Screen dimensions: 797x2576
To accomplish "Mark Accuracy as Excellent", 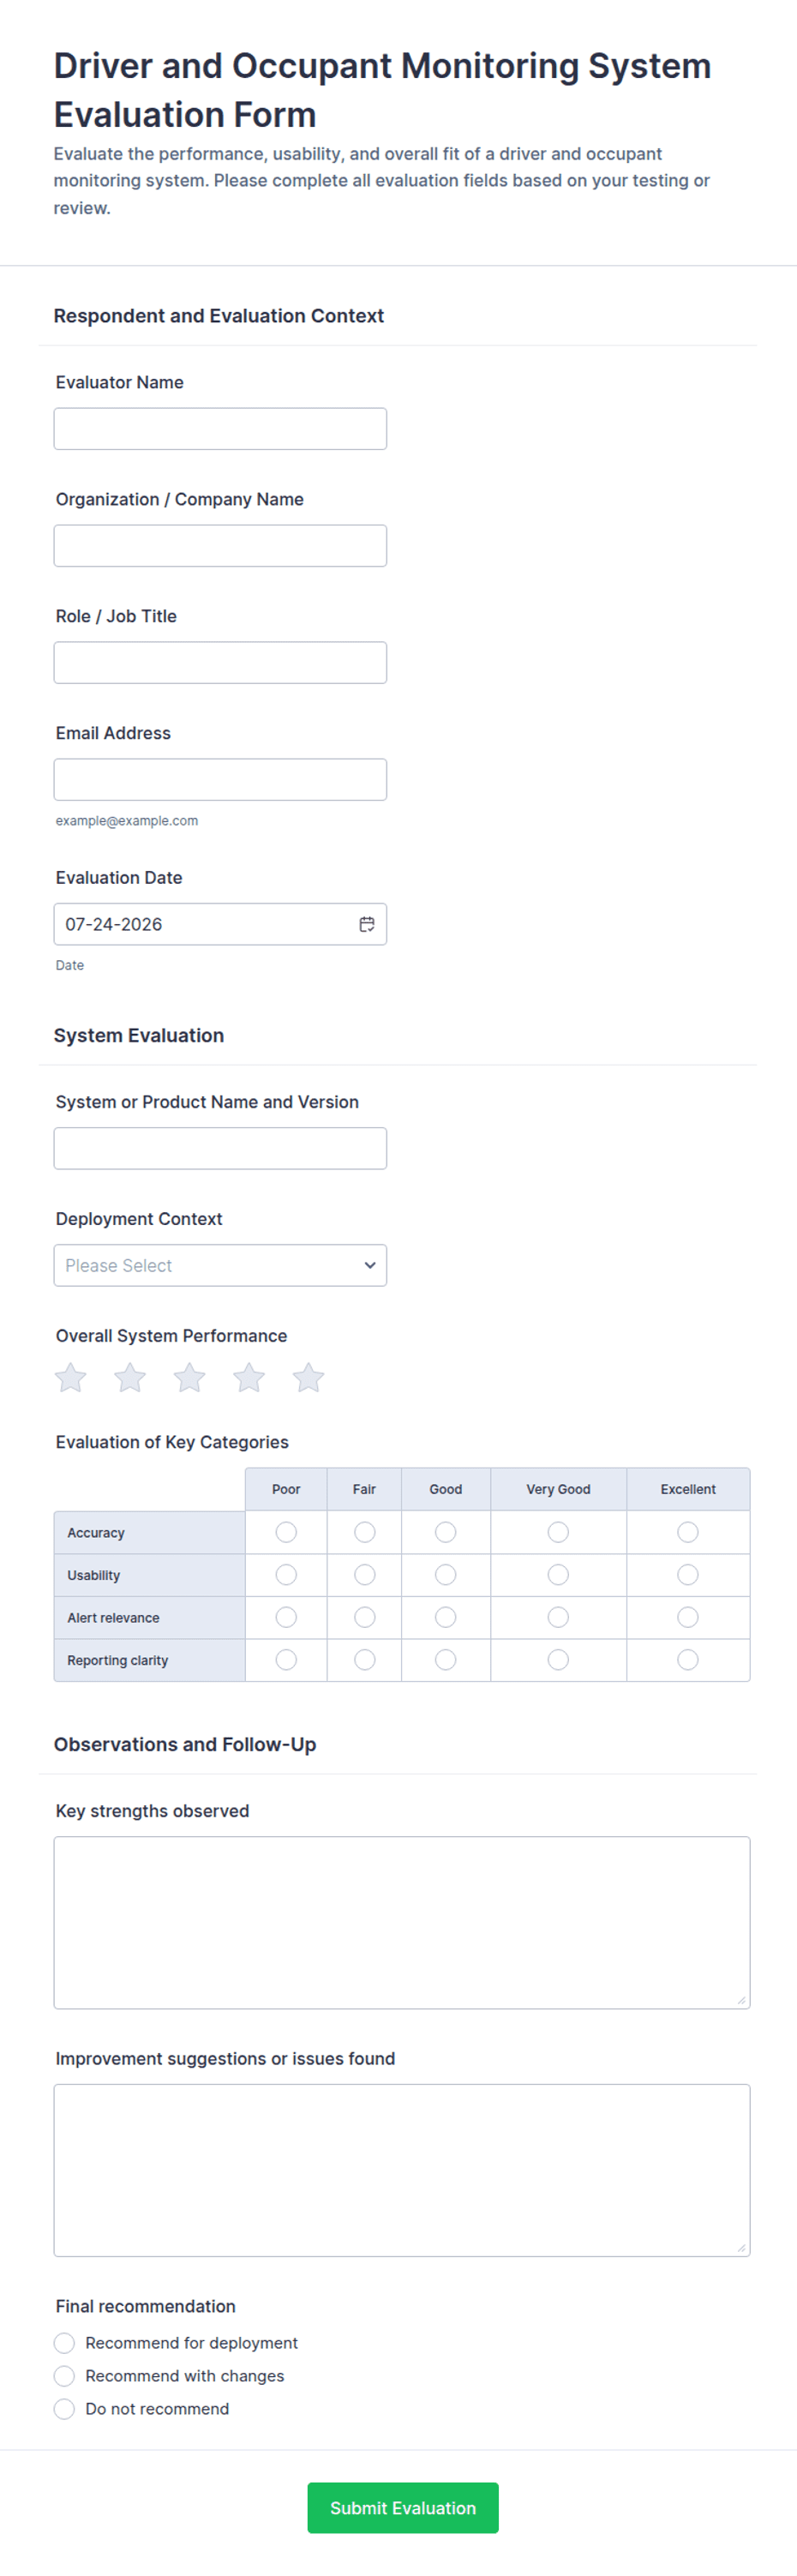I will 688,1532.
